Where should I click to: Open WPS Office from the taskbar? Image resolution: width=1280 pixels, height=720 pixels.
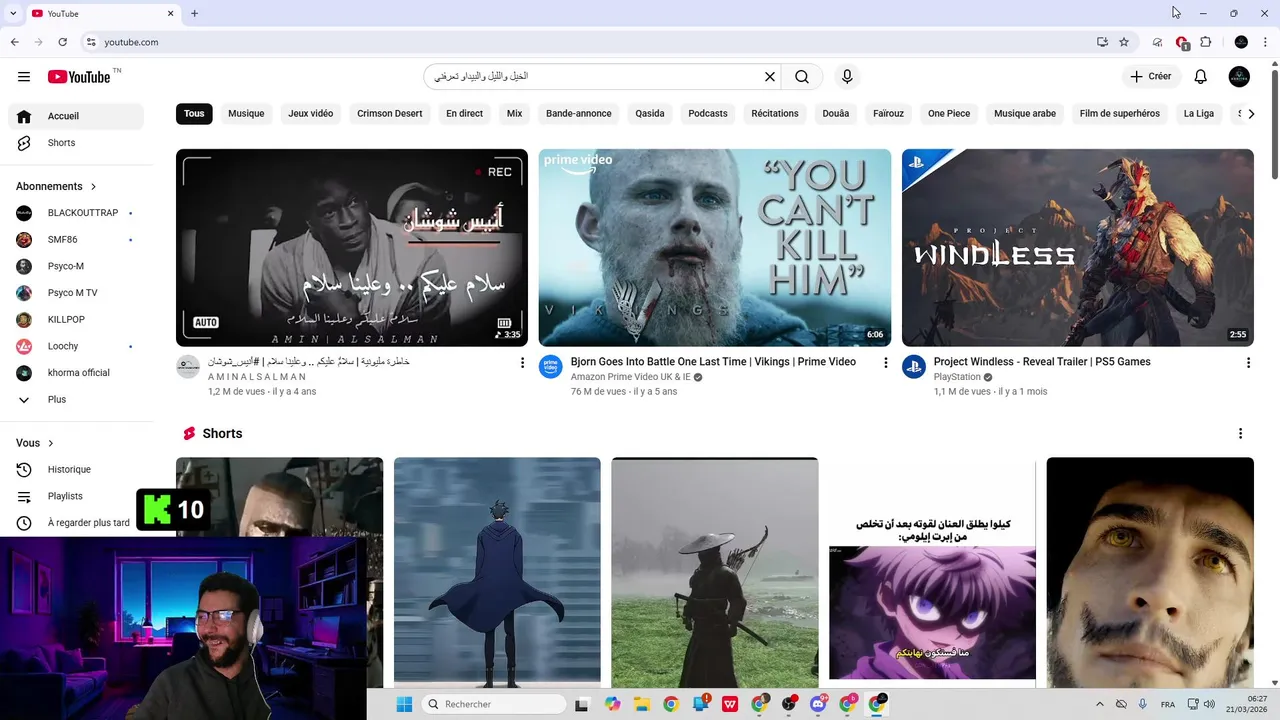tap(730, 704)
